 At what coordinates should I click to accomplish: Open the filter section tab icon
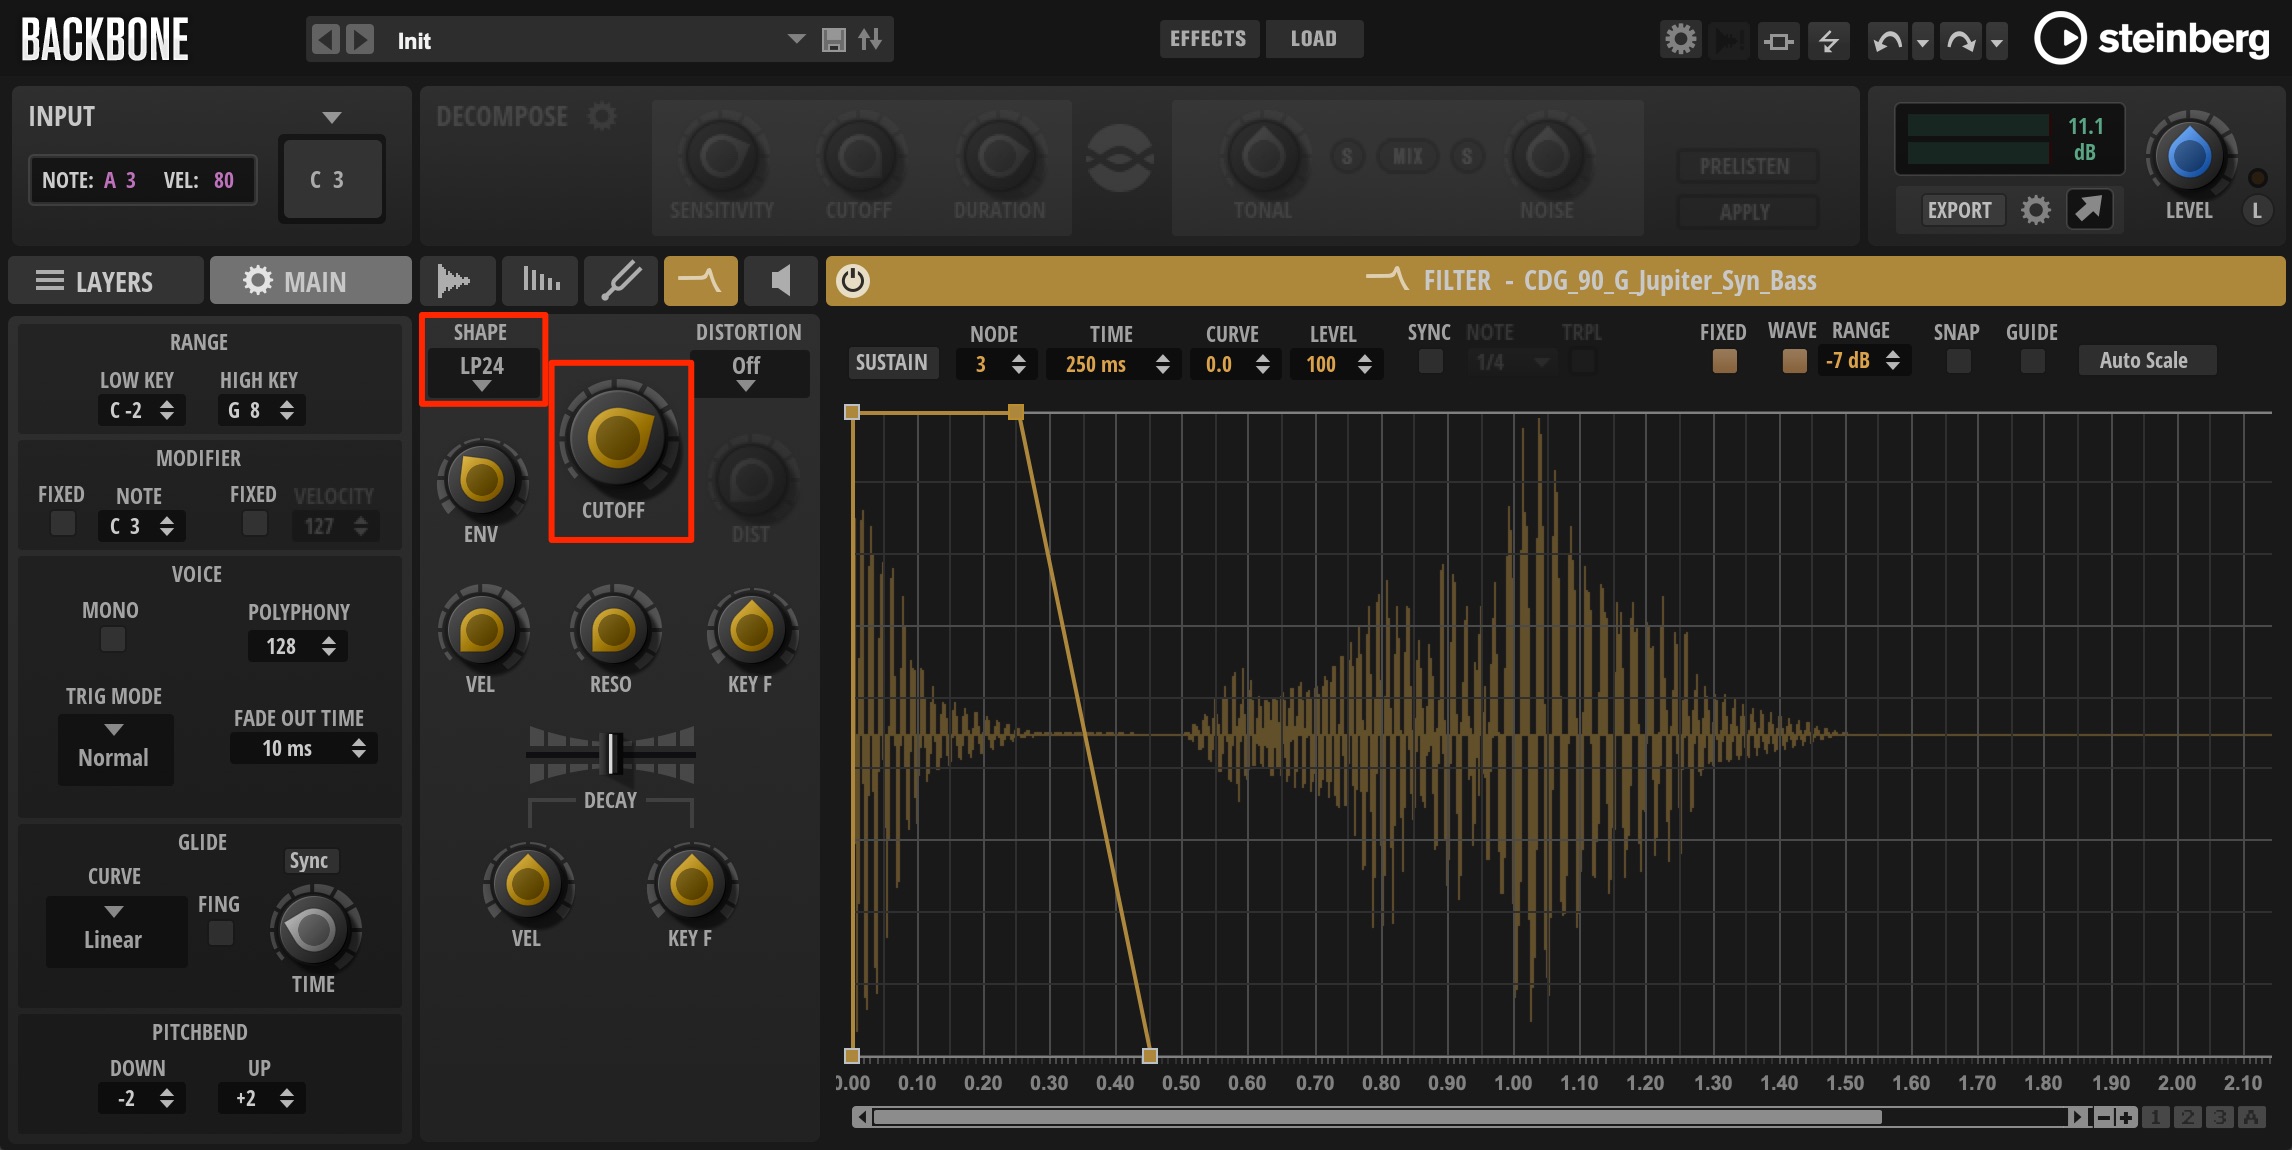[700, 281]
